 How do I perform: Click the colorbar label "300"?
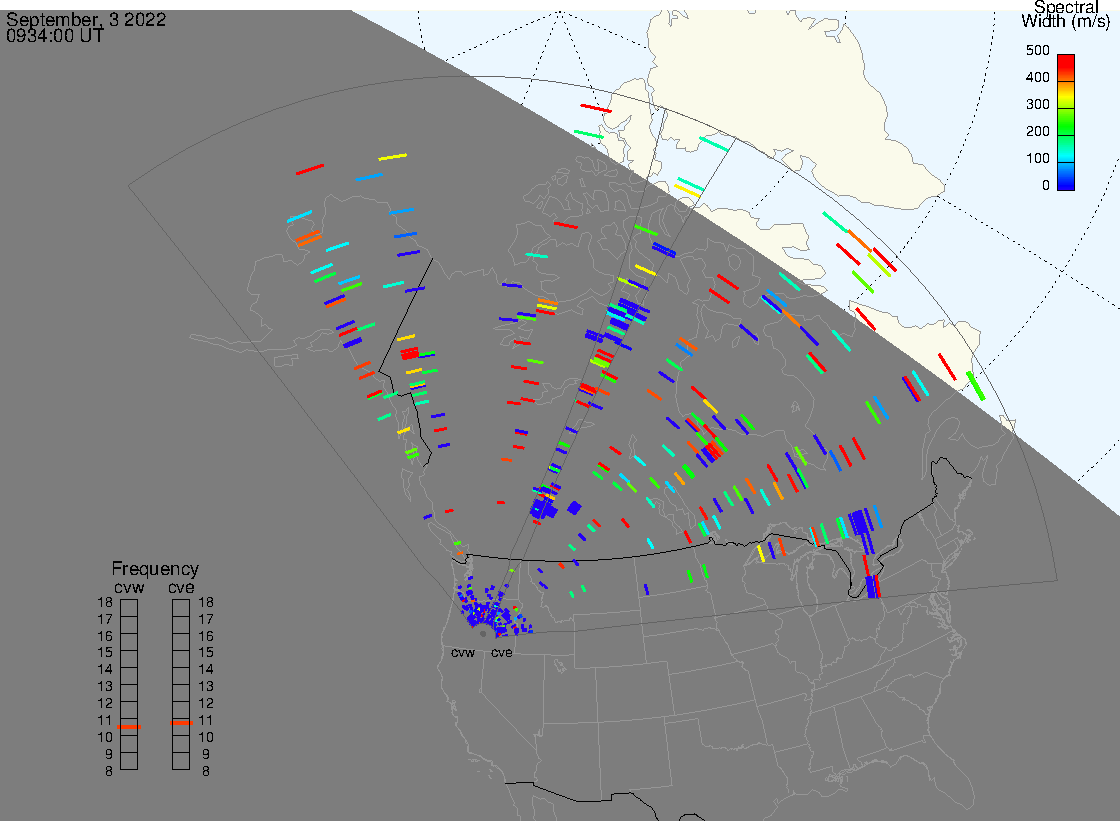click(1037, 104)
